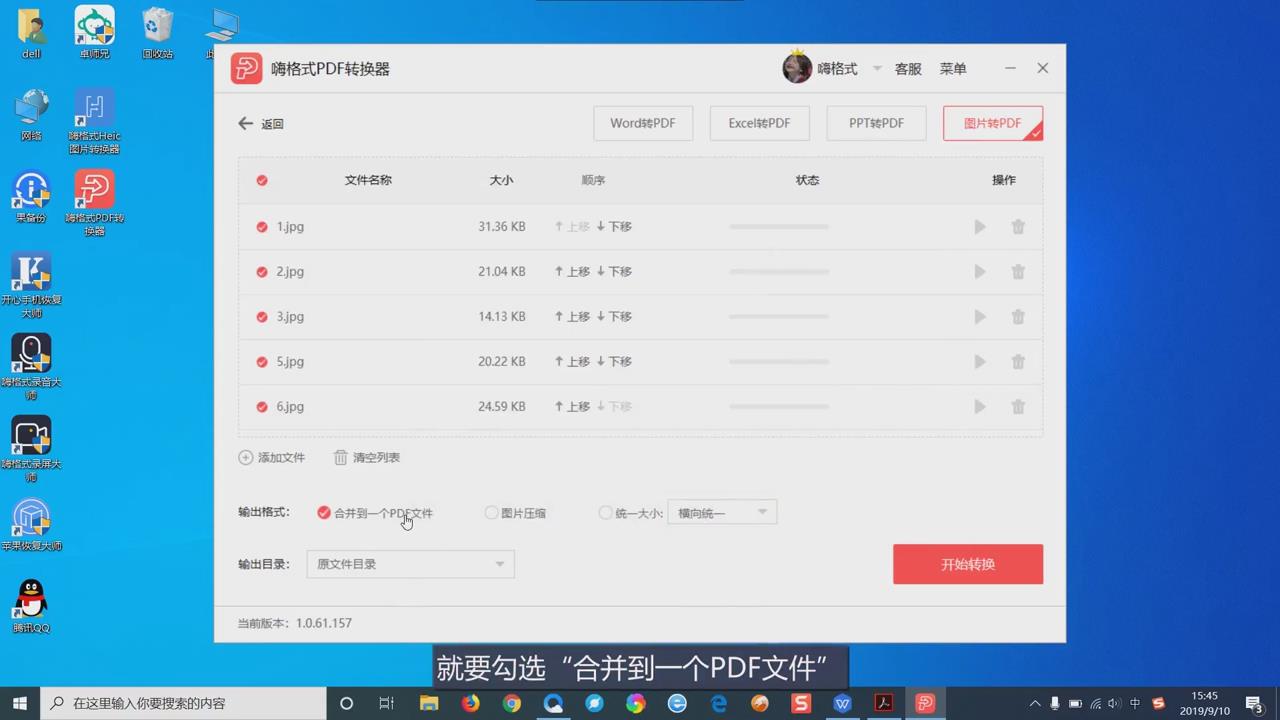Viewport: 1280px width, 720px height.
Task: Switch to the PPT转PDF tab
Action: pos(876,123)
